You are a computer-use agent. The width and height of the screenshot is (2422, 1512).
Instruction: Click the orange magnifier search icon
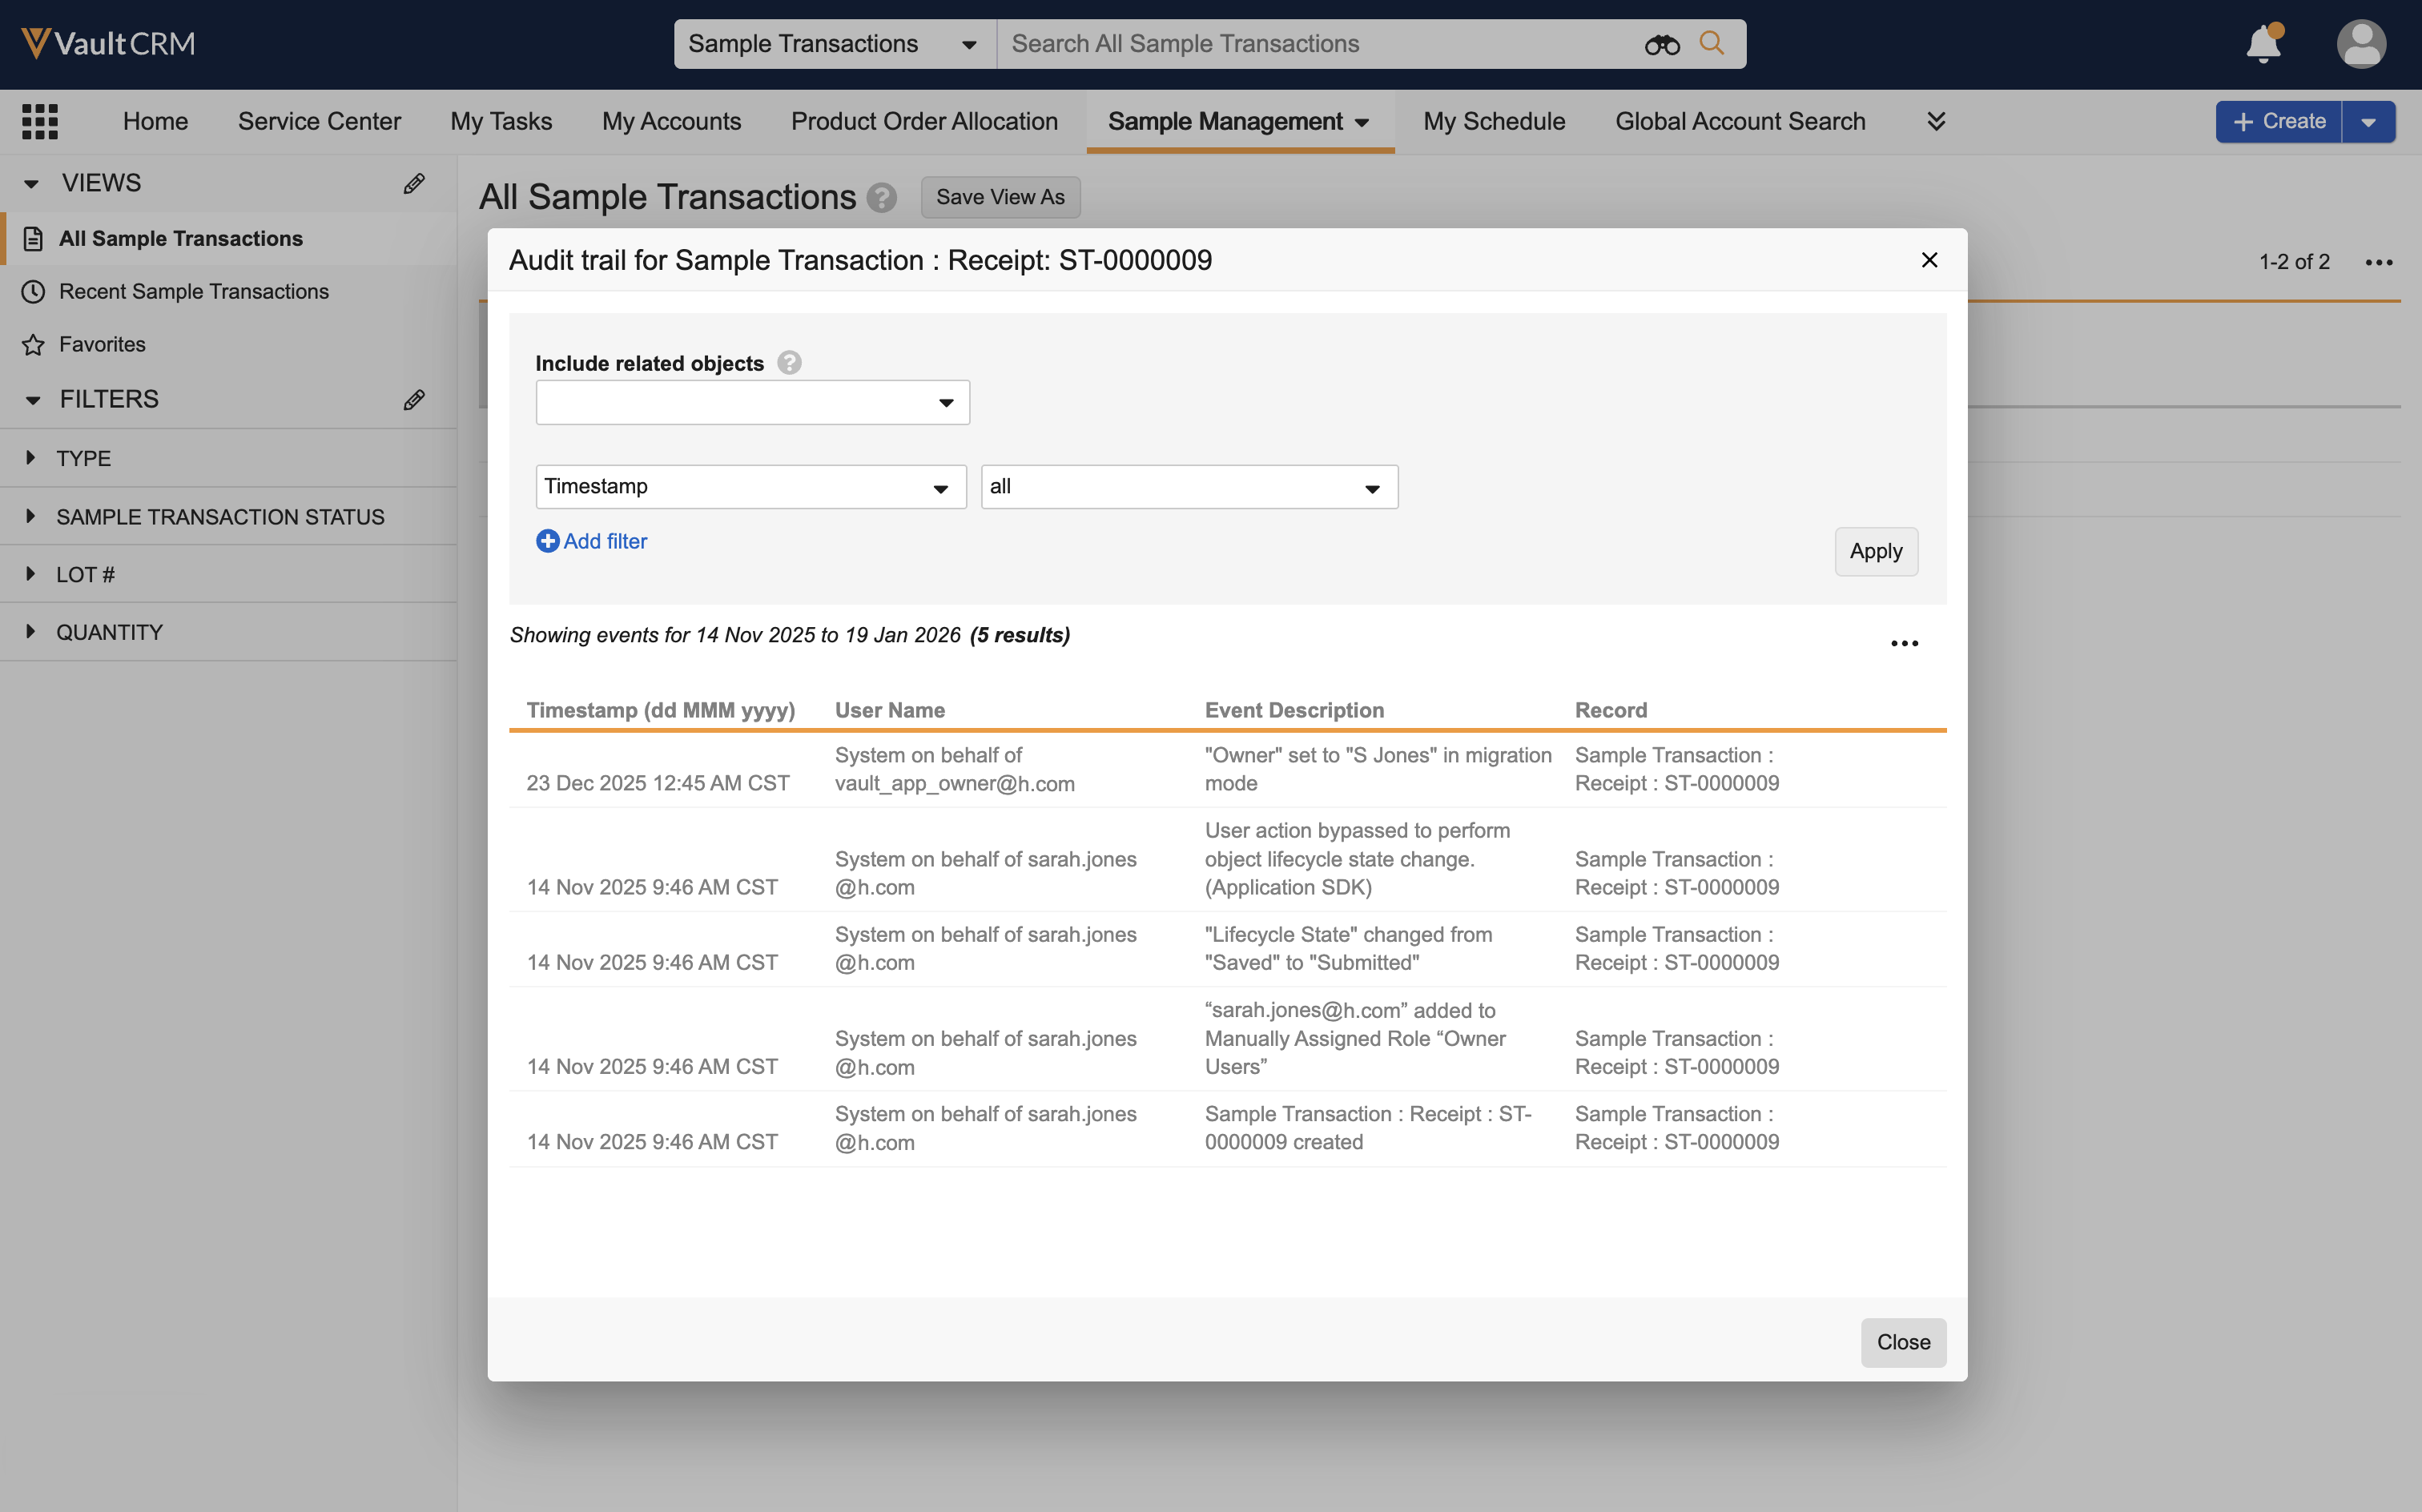[1711, 44]
